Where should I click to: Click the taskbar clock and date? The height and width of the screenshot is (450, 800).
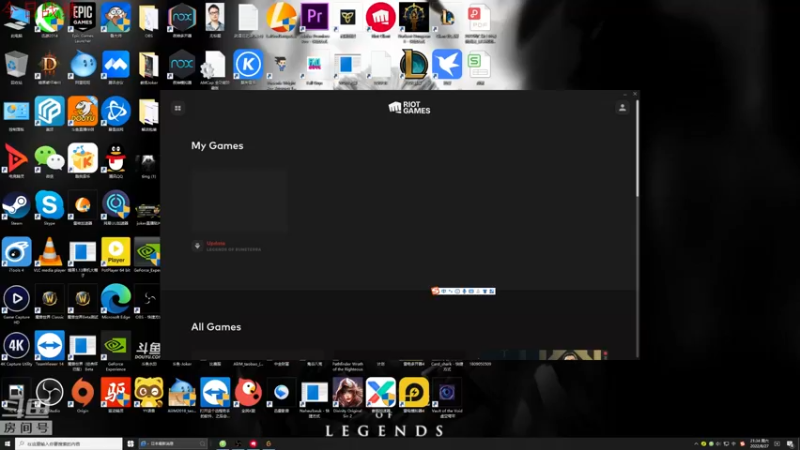pyautogui.click(x=759, y=444)
